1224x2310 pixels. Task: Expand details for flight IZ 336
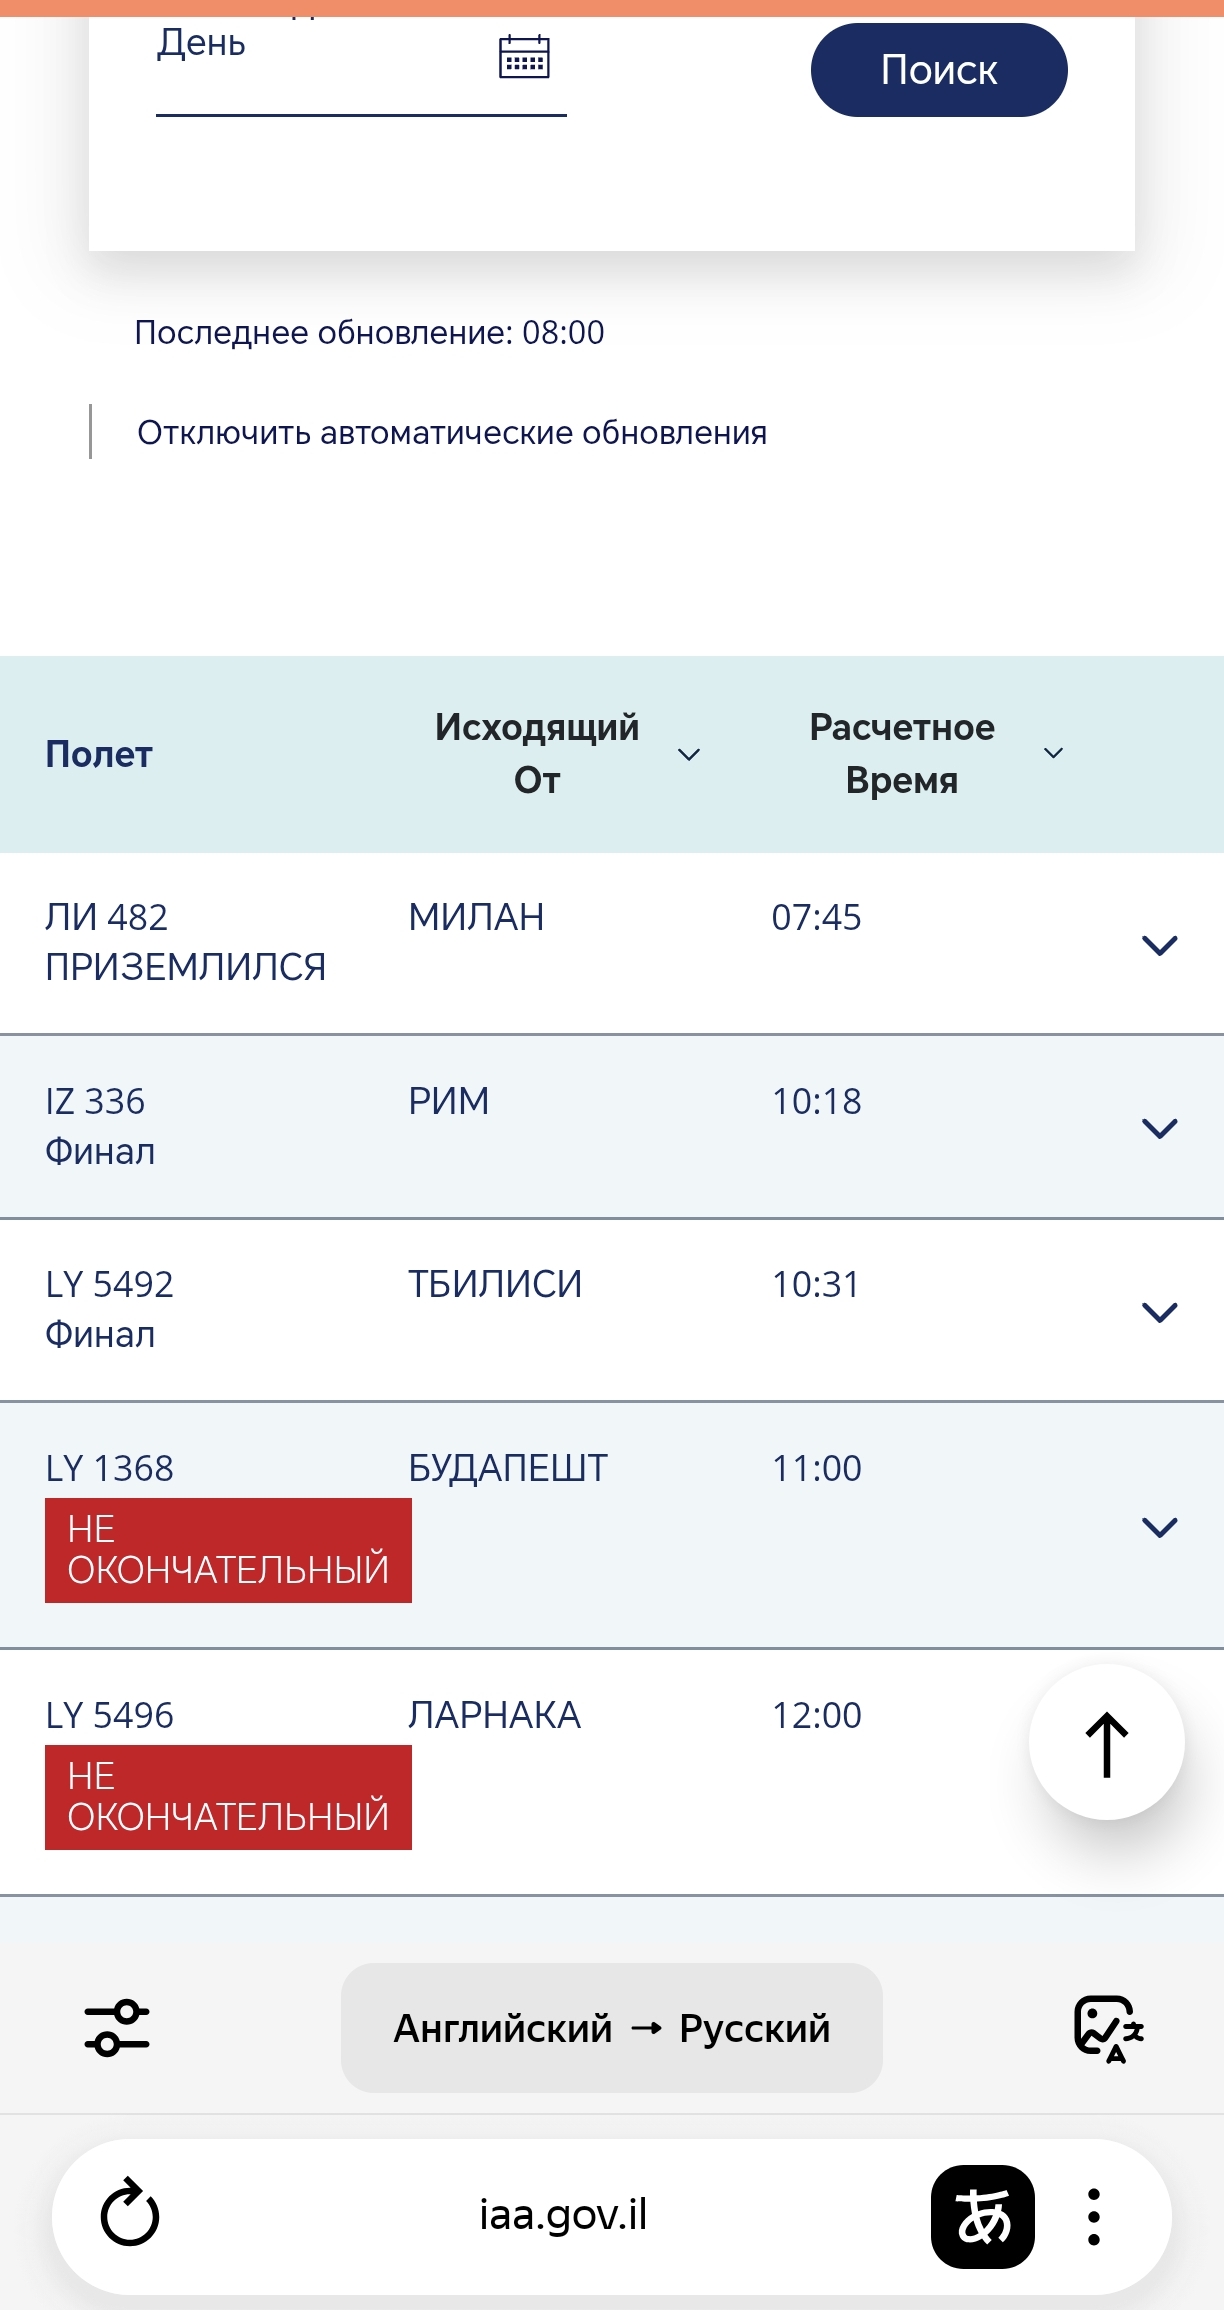(1159, 1128)
